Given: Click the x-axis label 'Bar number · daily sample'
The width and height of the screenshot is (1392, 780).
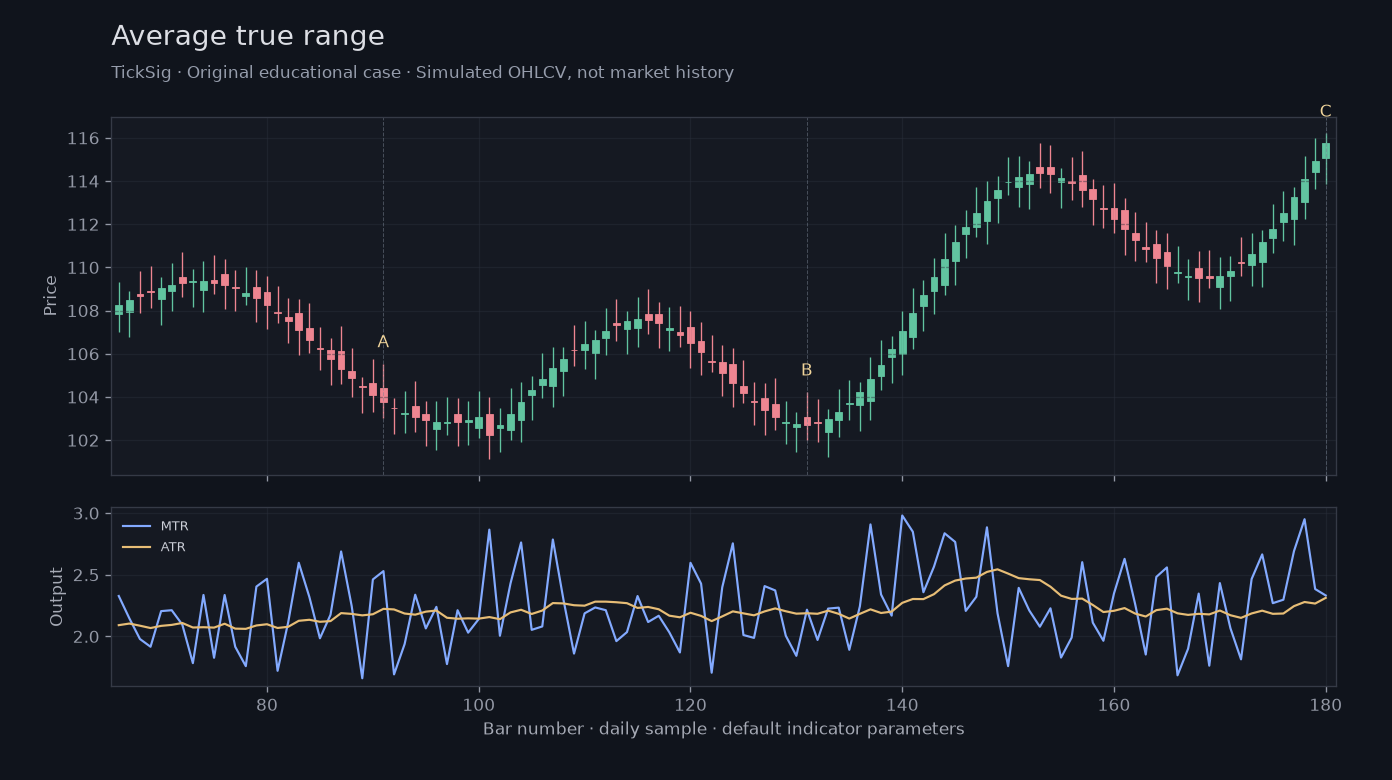Looking at the screenshot, I should coord(723,729).
